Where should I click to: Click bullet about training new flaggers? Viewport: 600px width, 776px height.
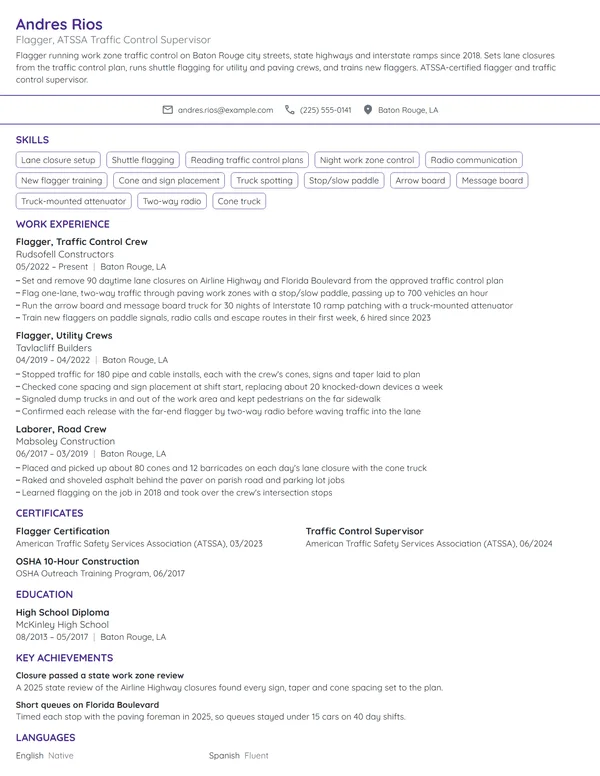click(x=223, y=318)
